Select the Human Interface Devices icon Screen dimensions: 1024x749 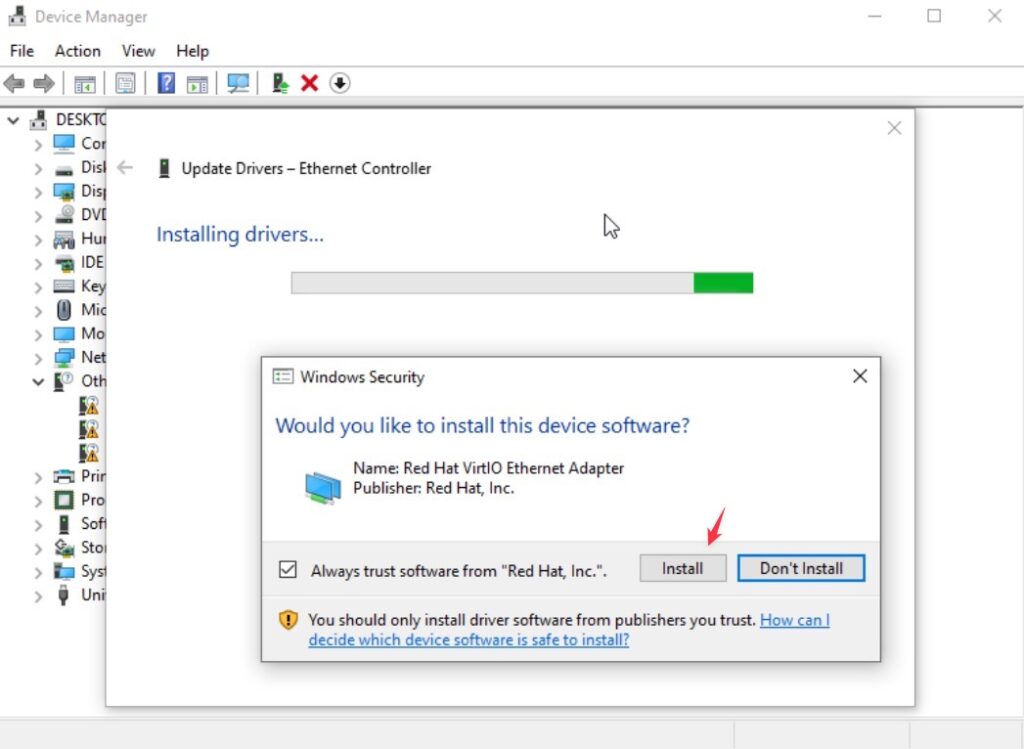(64, 239)
